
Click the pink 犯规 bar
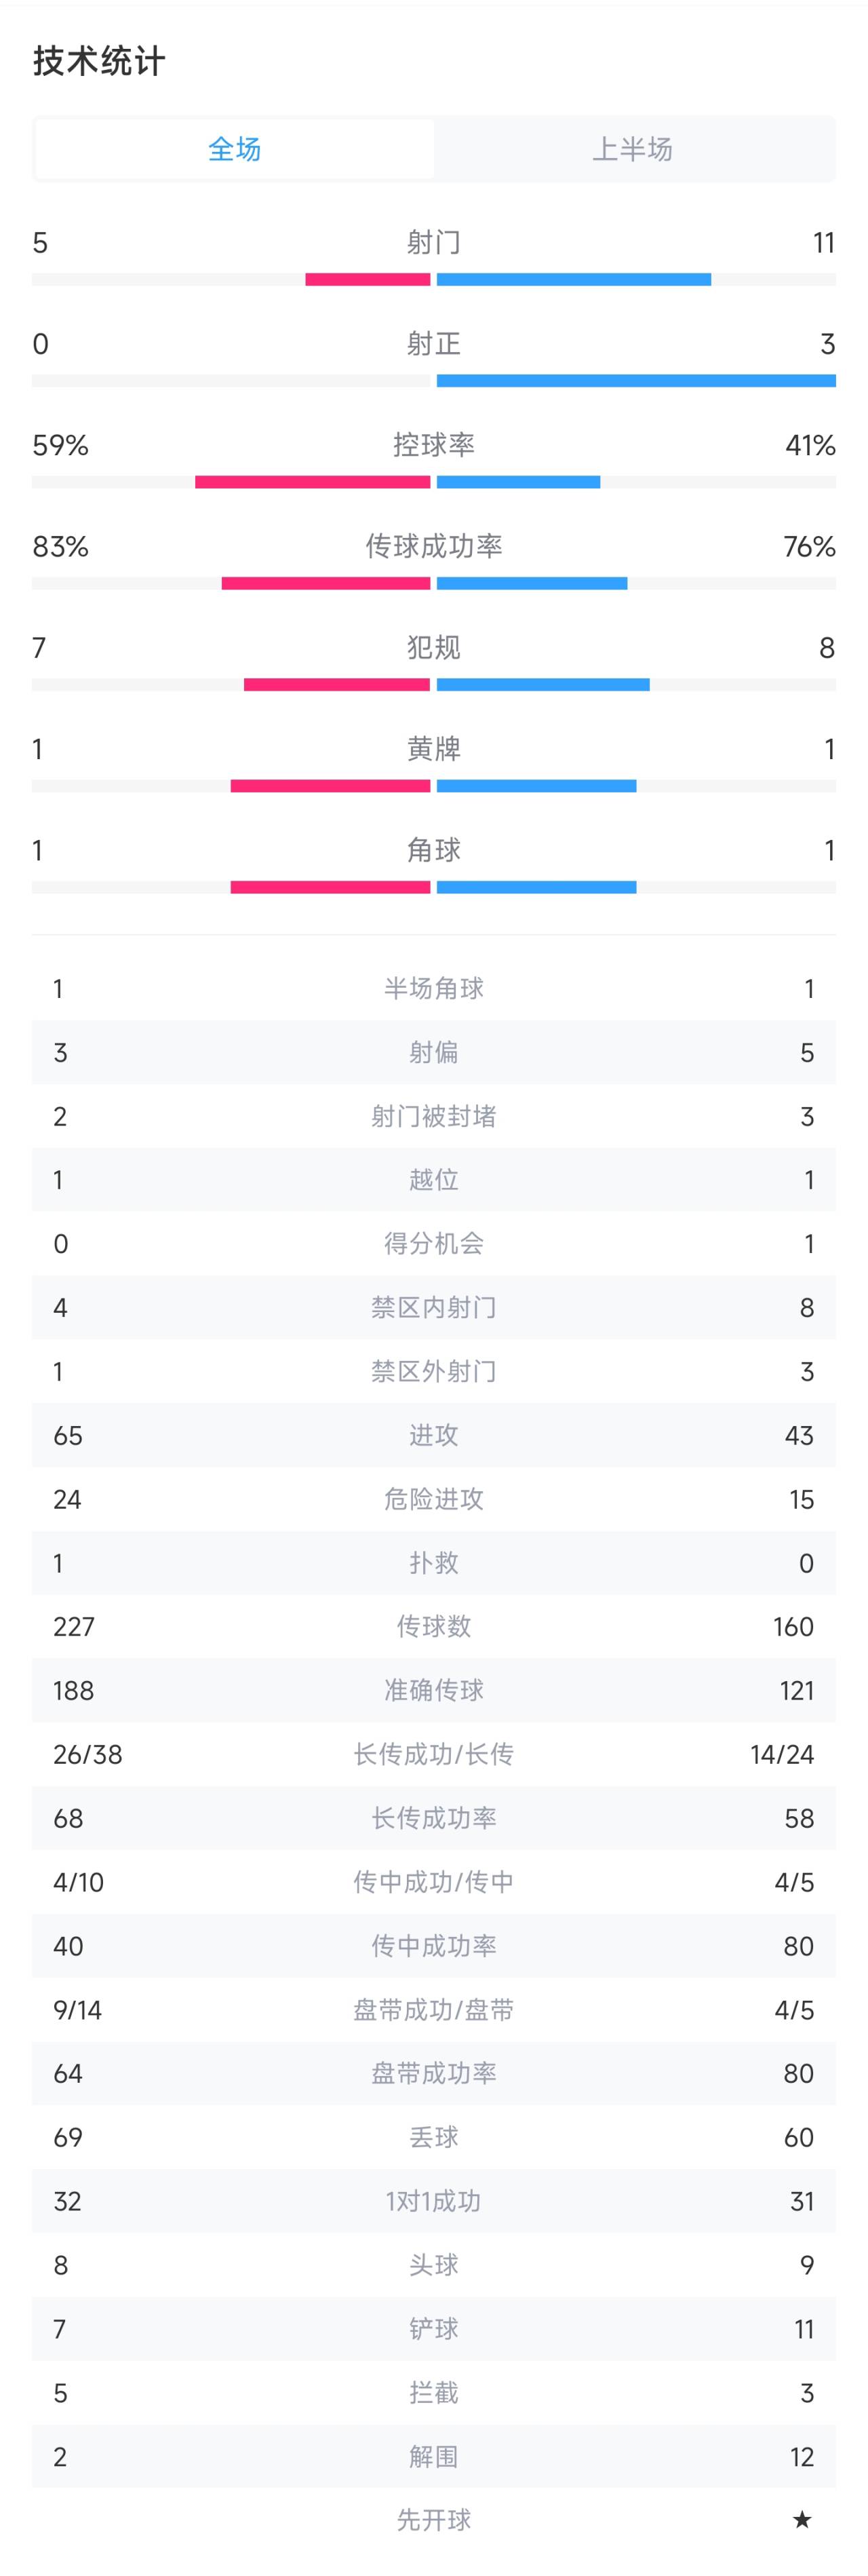pos(337,685)
